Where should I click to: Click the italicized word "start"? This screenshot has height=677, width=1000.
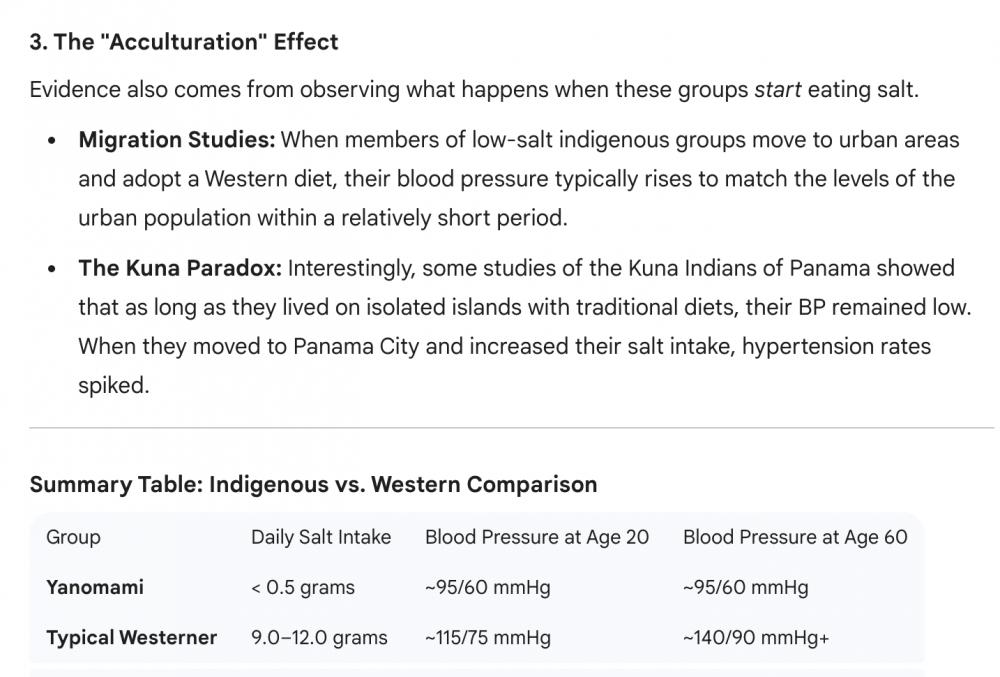coord(777,89)
